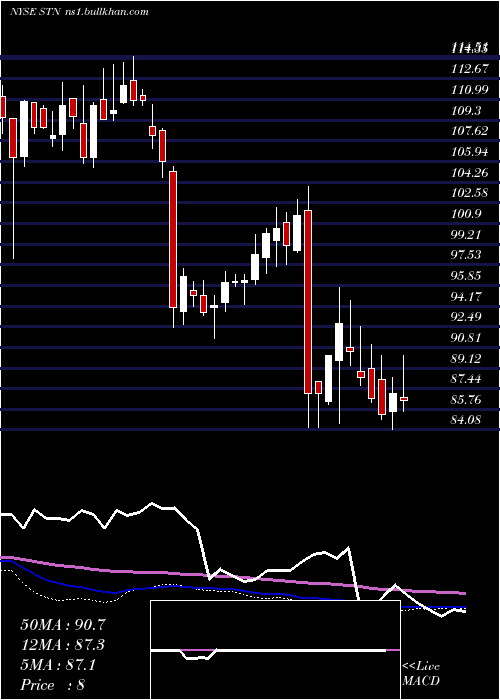Click inside the MACD inset panel
The width and height of the screenshot is (500, 700).
click(x=275, y=650)
